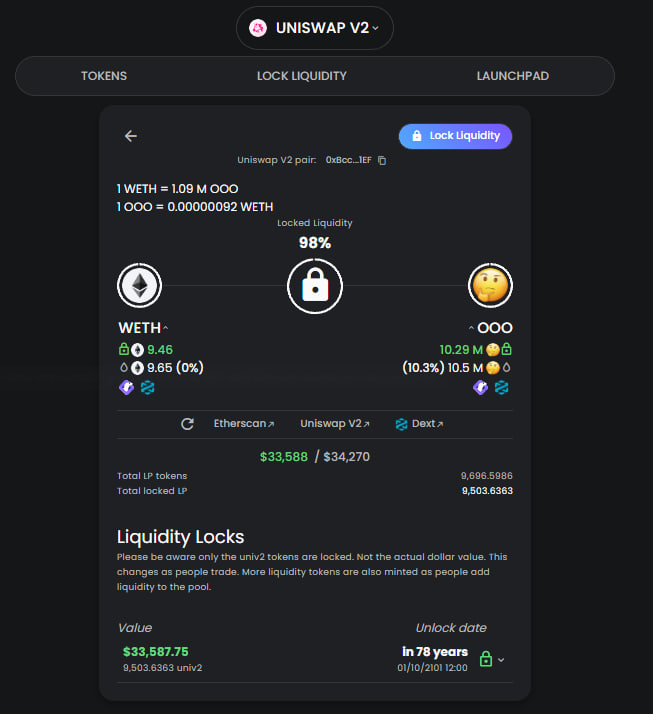
Task: Click the unlock date 01/10/2101 12:00
Action: point(432,668)
